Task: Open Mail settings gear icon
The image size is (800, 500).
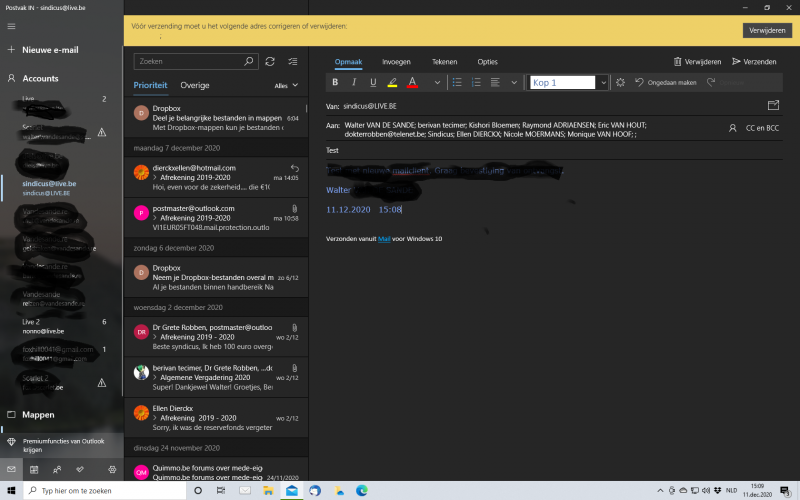Action: coord(112,469)
